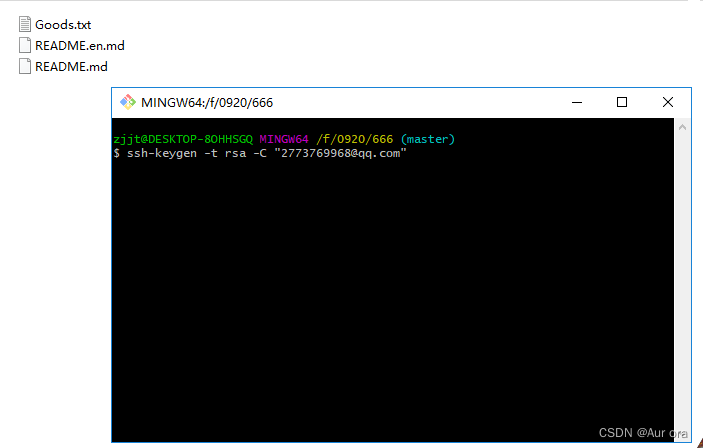Click the zjjt@DESKTOP-8OHHSGQ prompt text

pyautogui.click(x=183, y=139)
